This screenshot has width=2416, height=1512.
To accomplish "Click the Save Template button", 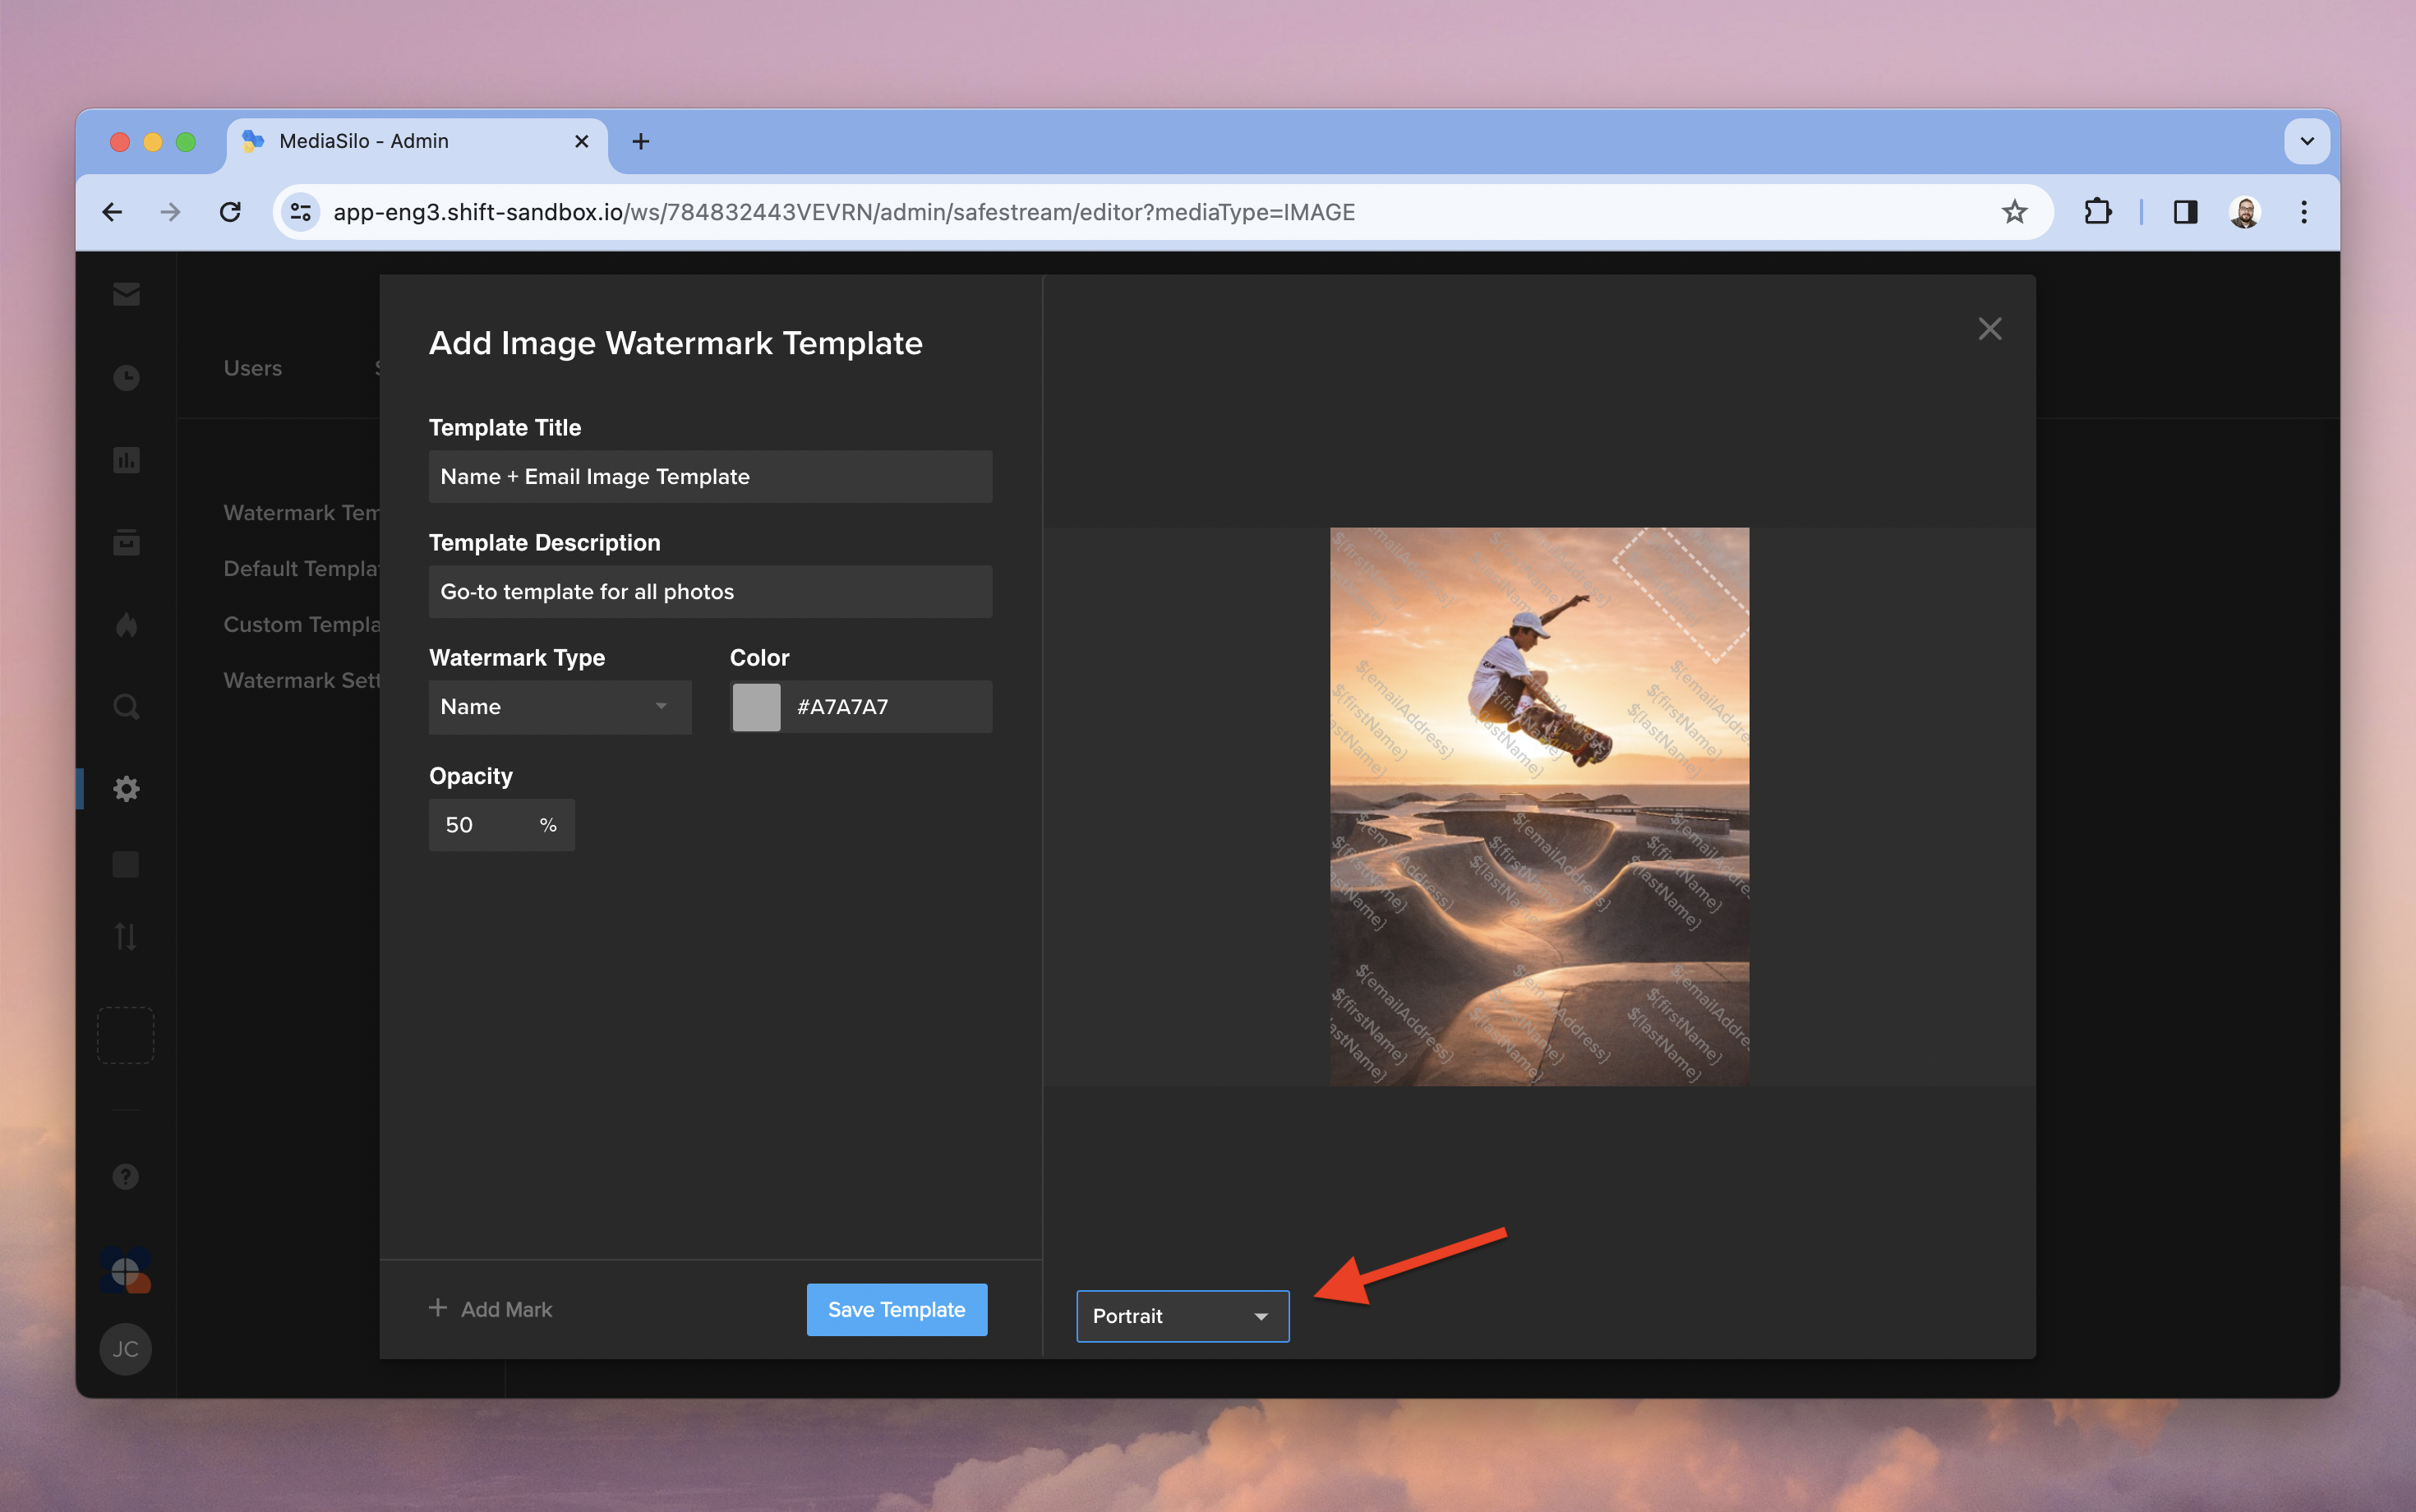I will 897,1310.
